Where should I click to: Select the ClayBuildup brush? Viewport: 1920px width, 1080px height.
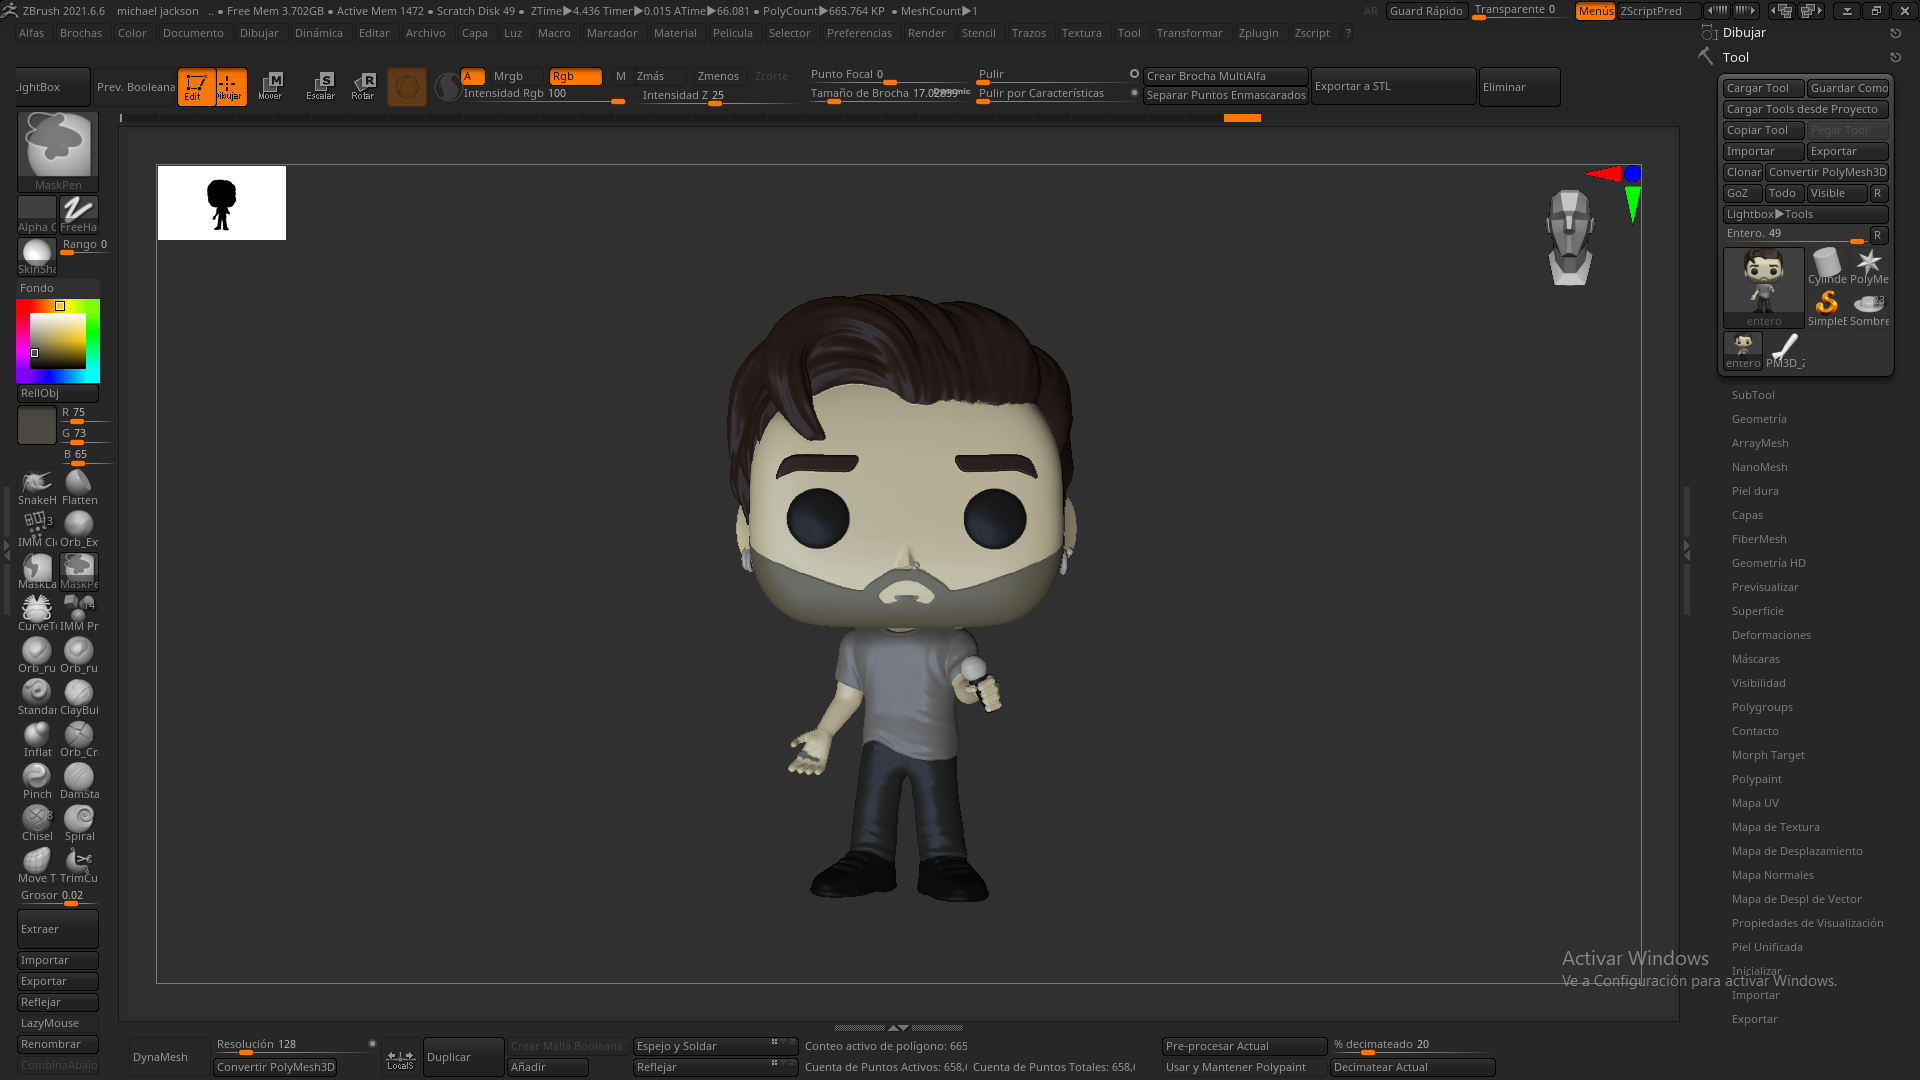pyautogui.click(x=78, y=692)
